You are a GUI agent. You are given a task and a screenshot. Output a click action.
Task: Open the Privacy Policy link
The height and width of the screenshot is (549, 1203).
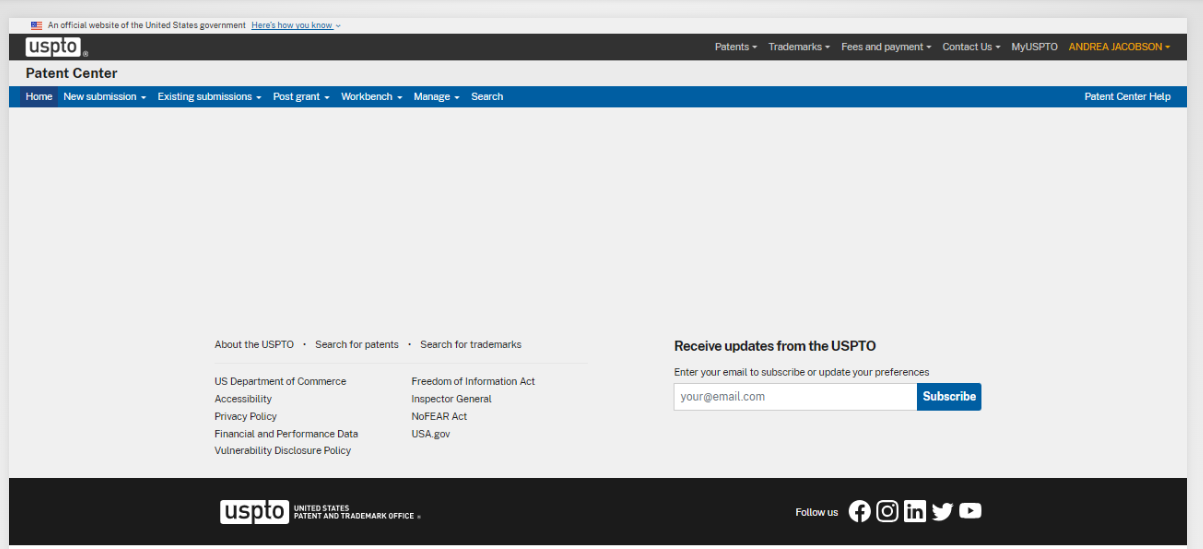tap(245, 416)
